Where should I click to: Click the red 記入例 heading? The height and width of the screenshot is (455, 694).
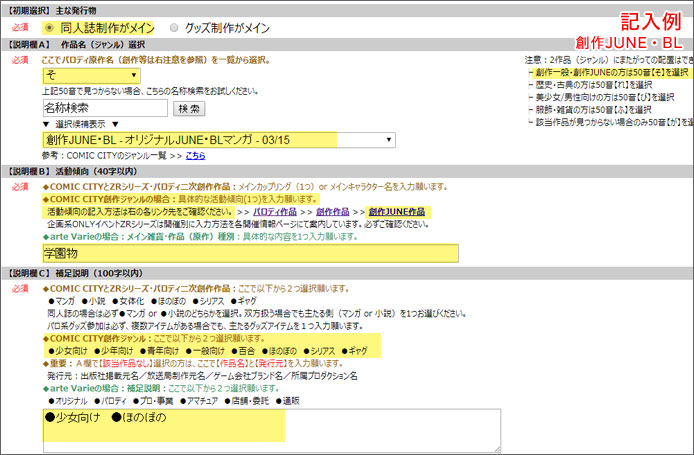tap(651, 22)
